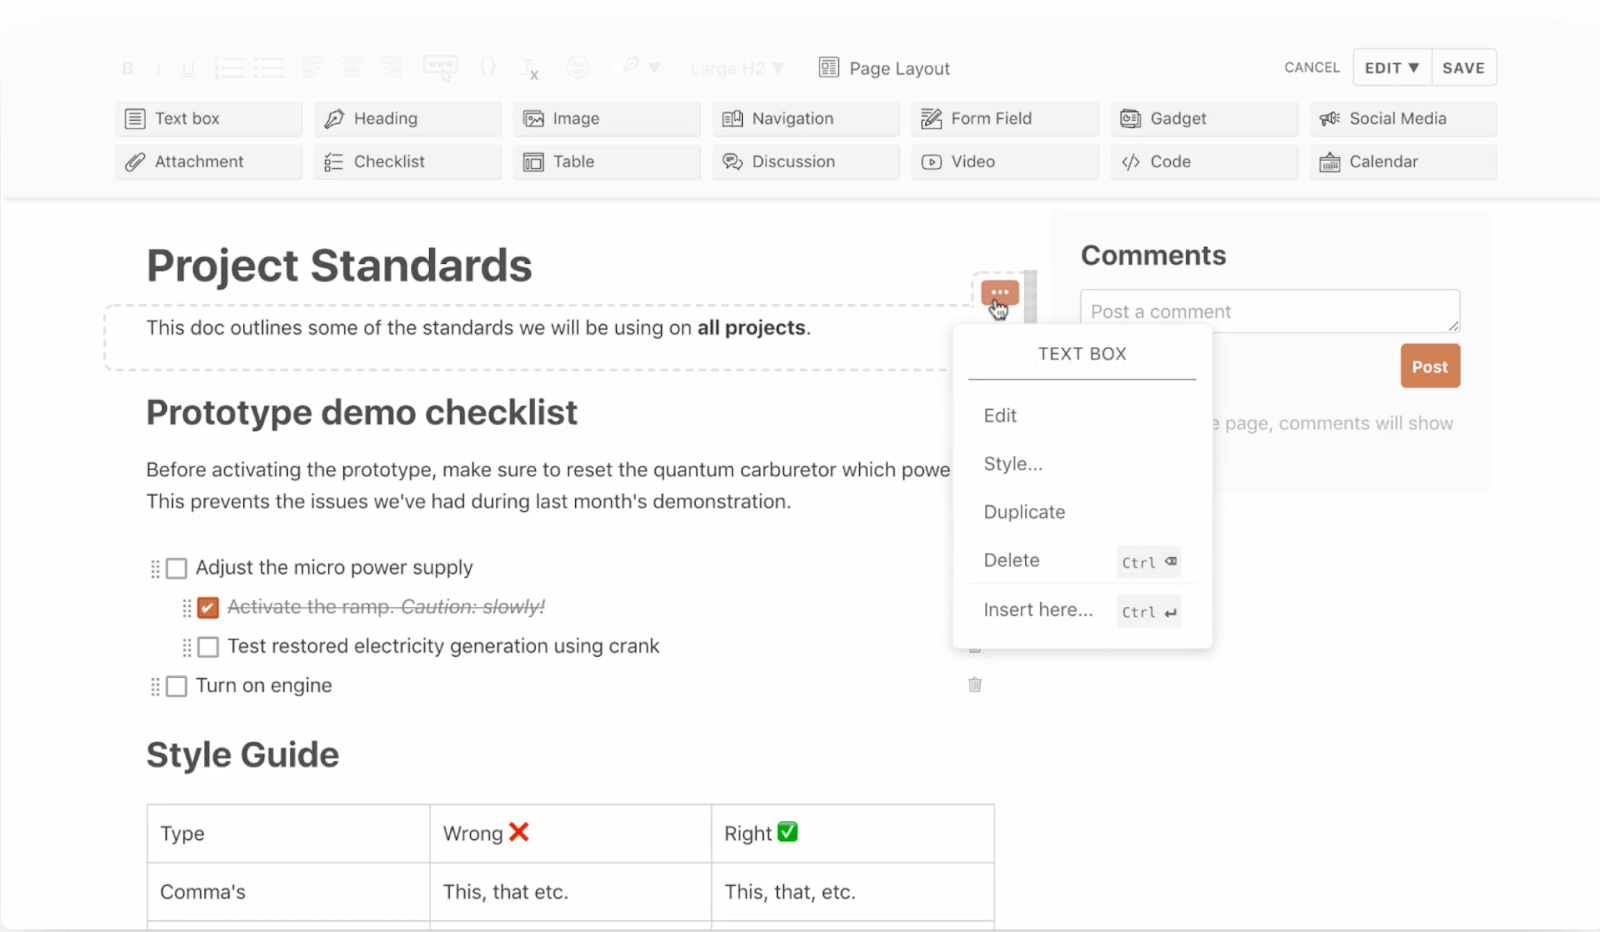Click drag handle of Adjust the micro power supply
The width and height of the screenshot is (1600, 932).
155,569
